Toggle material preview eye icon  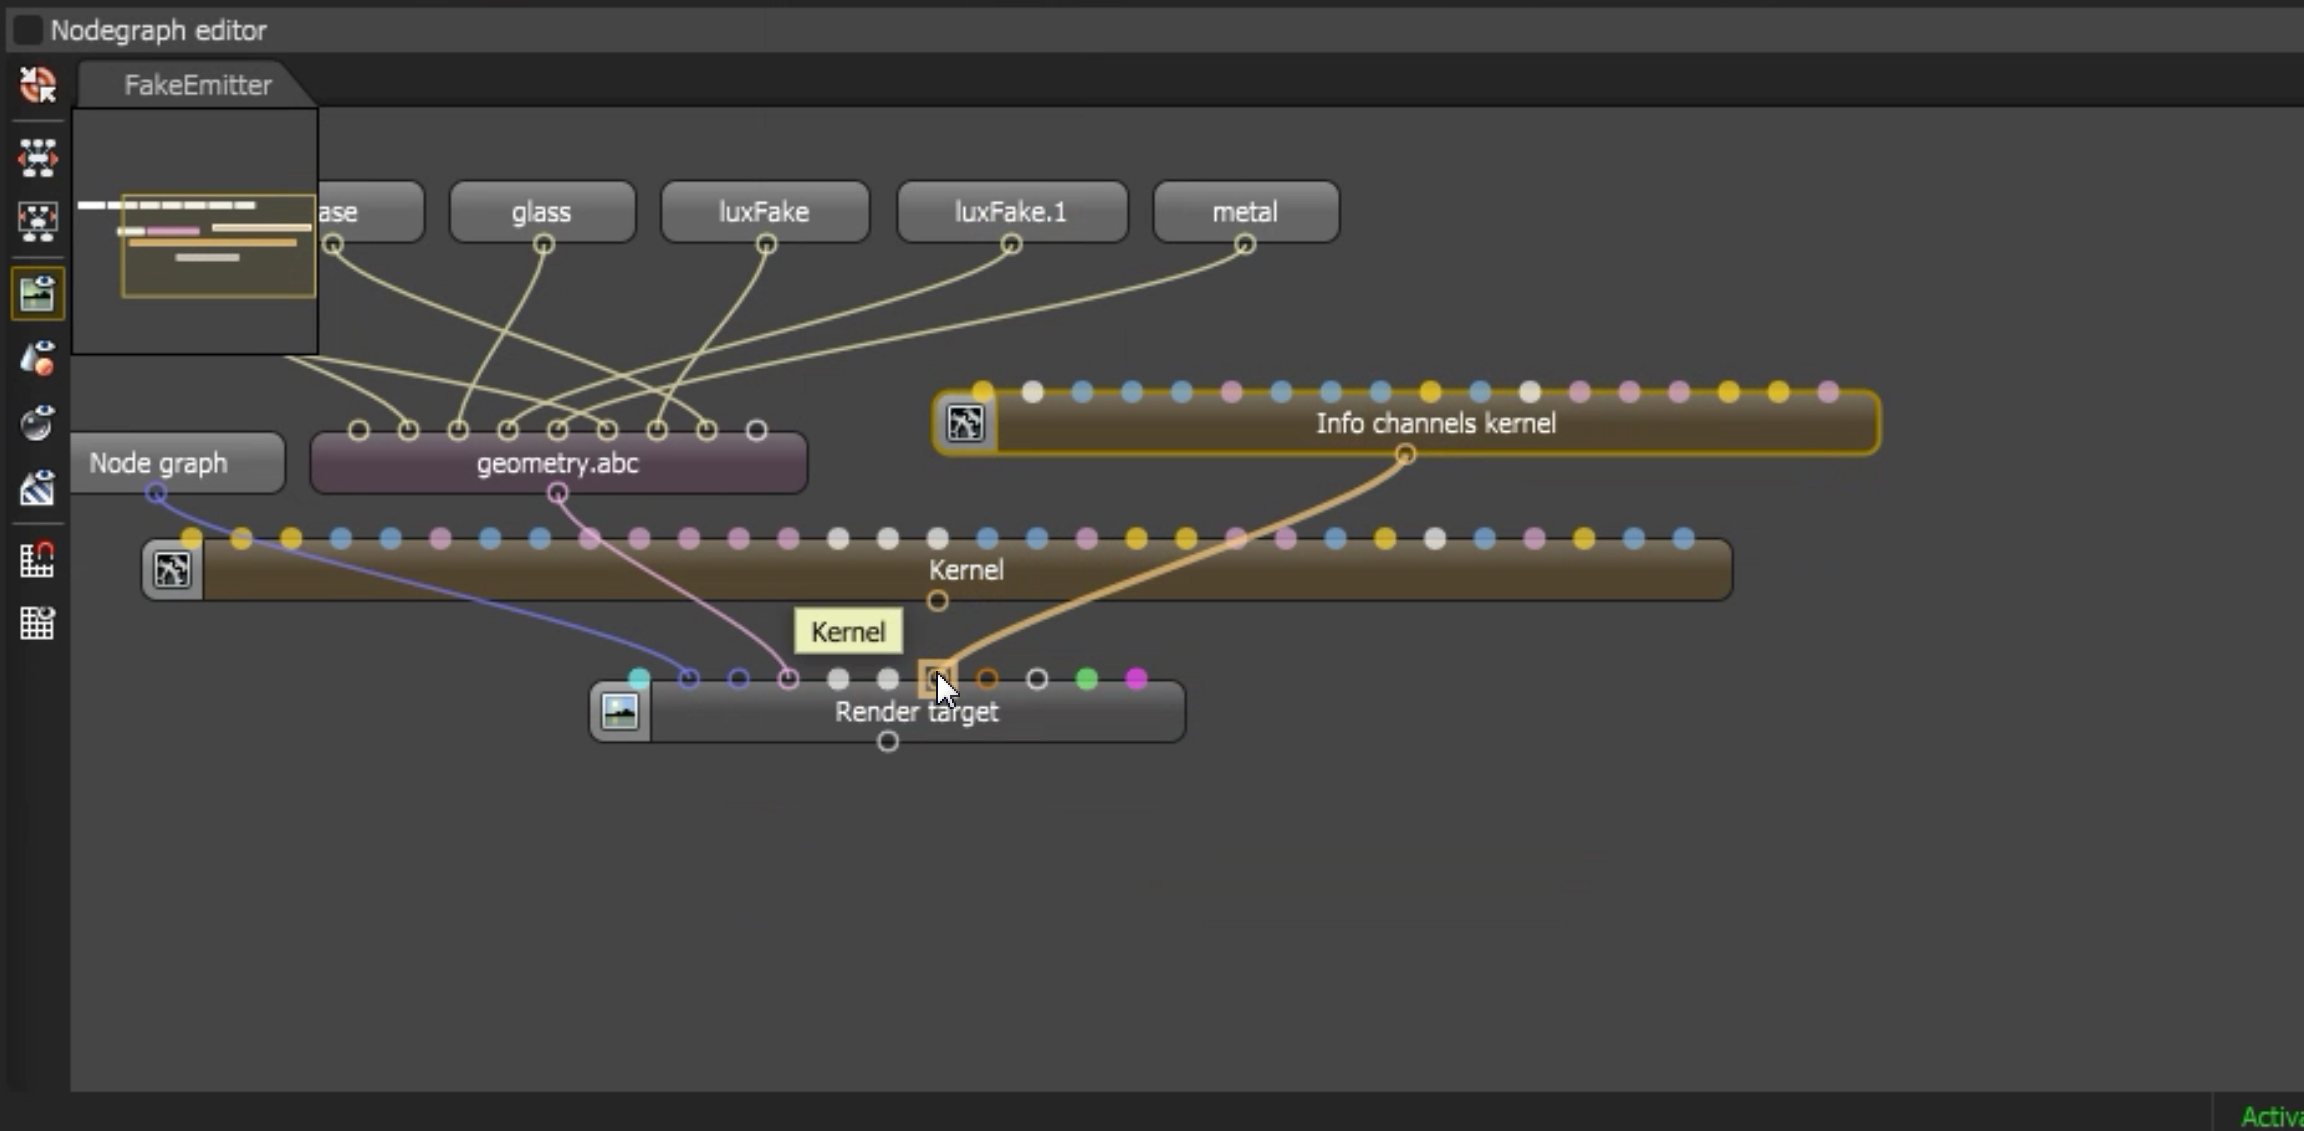tap(38, 423)
